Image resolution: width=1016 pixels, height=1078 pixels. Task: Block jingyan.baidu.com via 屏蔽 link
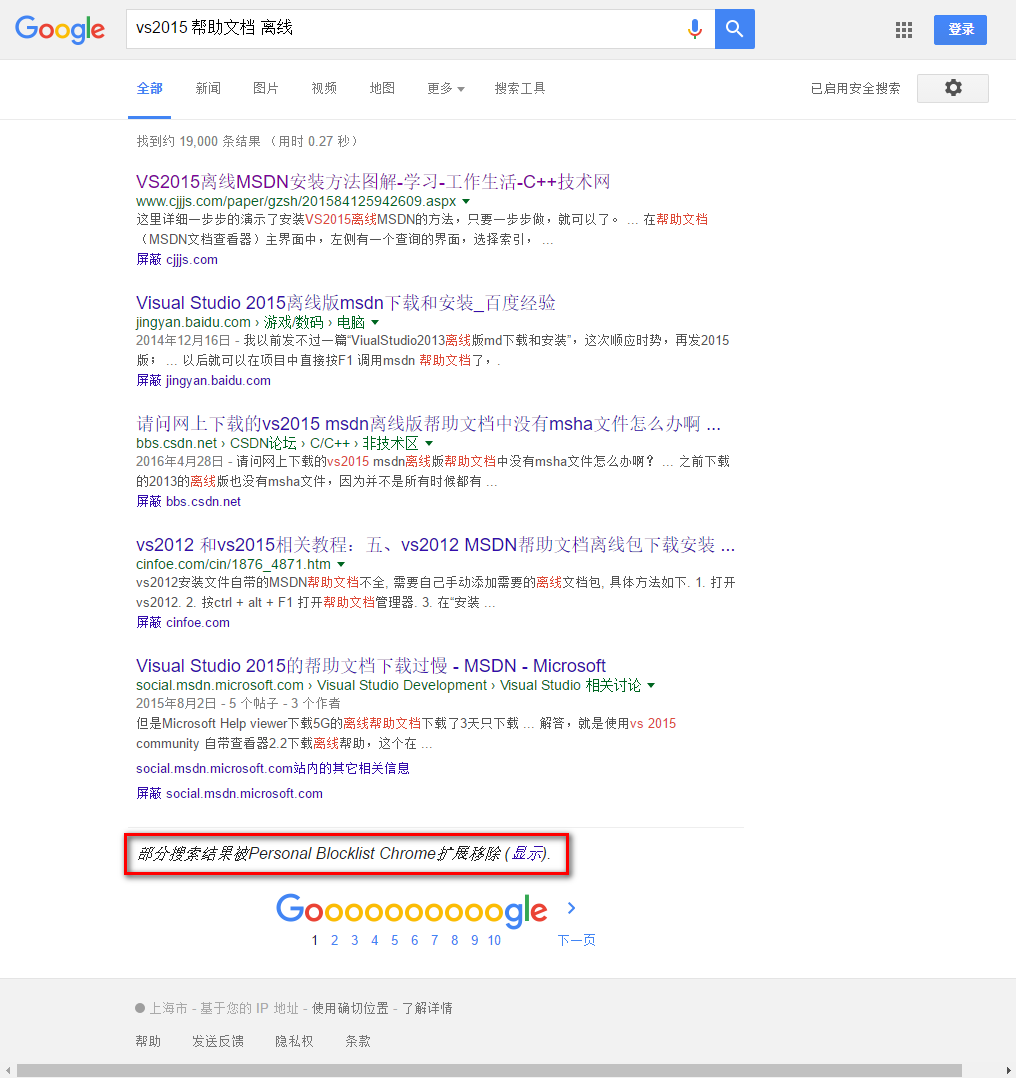pos(203,381)
